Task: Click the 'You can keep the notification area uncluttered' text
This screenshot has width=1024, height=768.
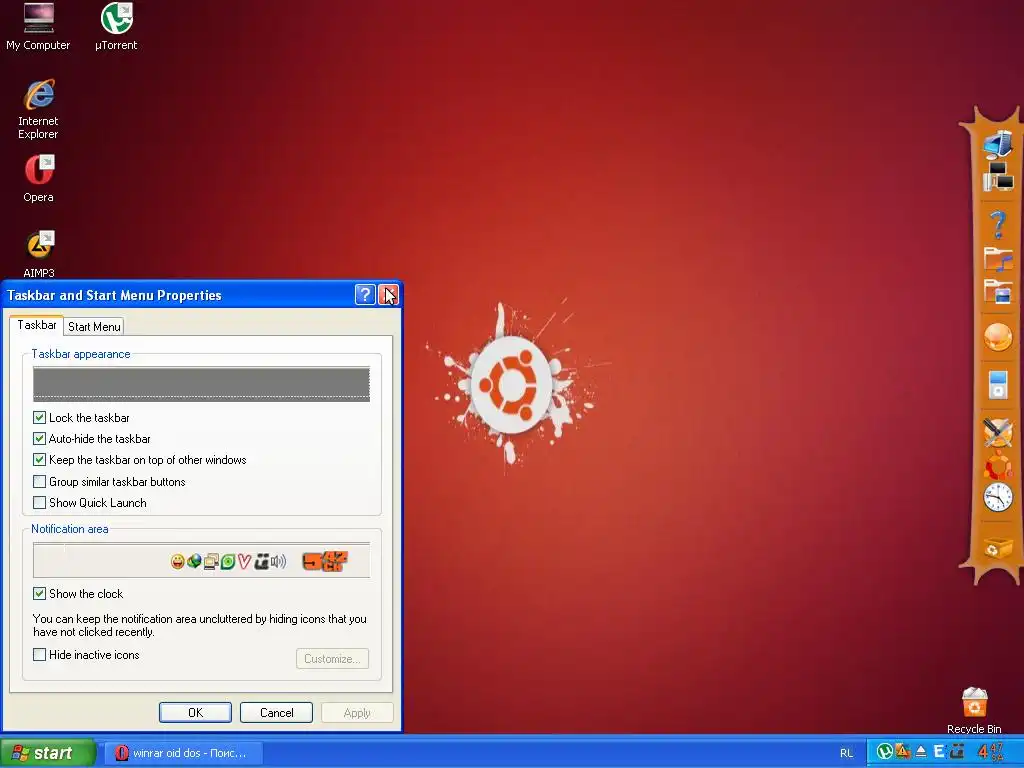Action: point(200,625)
